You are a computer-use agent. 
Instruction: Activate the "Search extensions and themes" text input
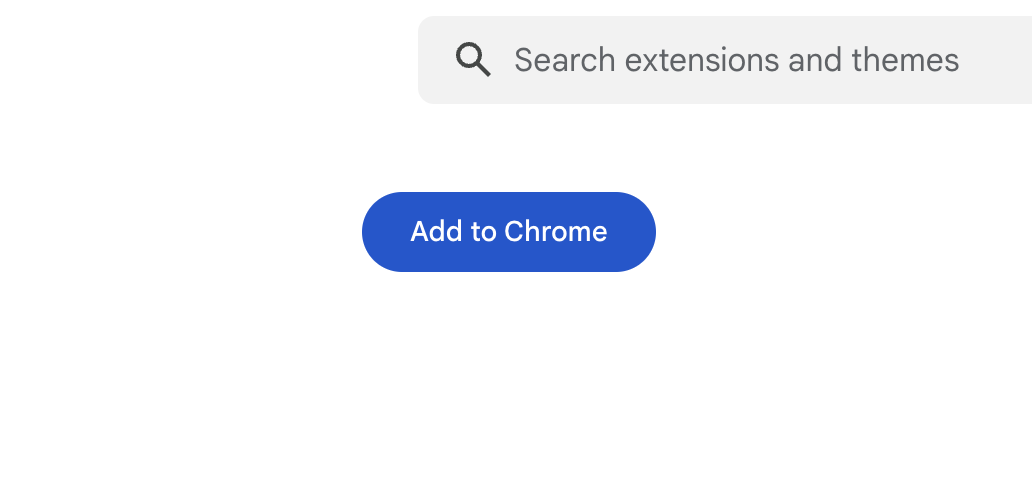point(736,60)
